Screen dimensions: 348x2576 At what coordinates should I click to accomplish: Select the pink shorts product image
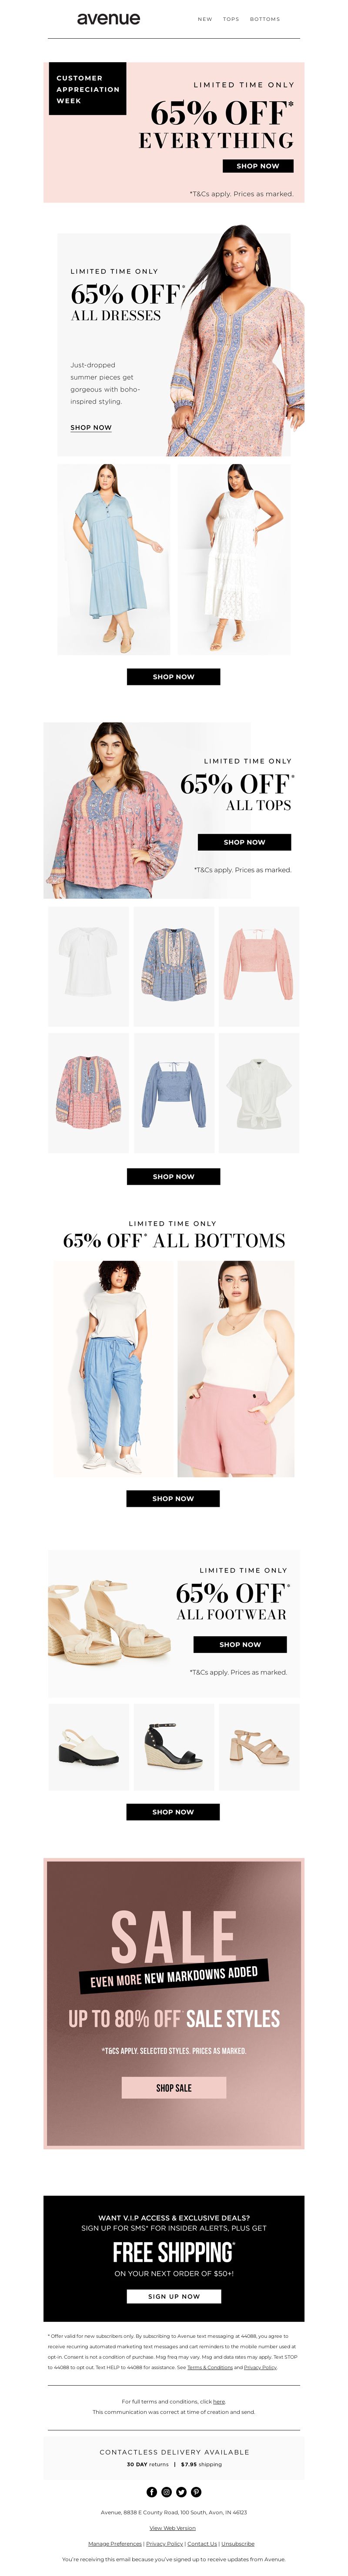pos(236,1368)
